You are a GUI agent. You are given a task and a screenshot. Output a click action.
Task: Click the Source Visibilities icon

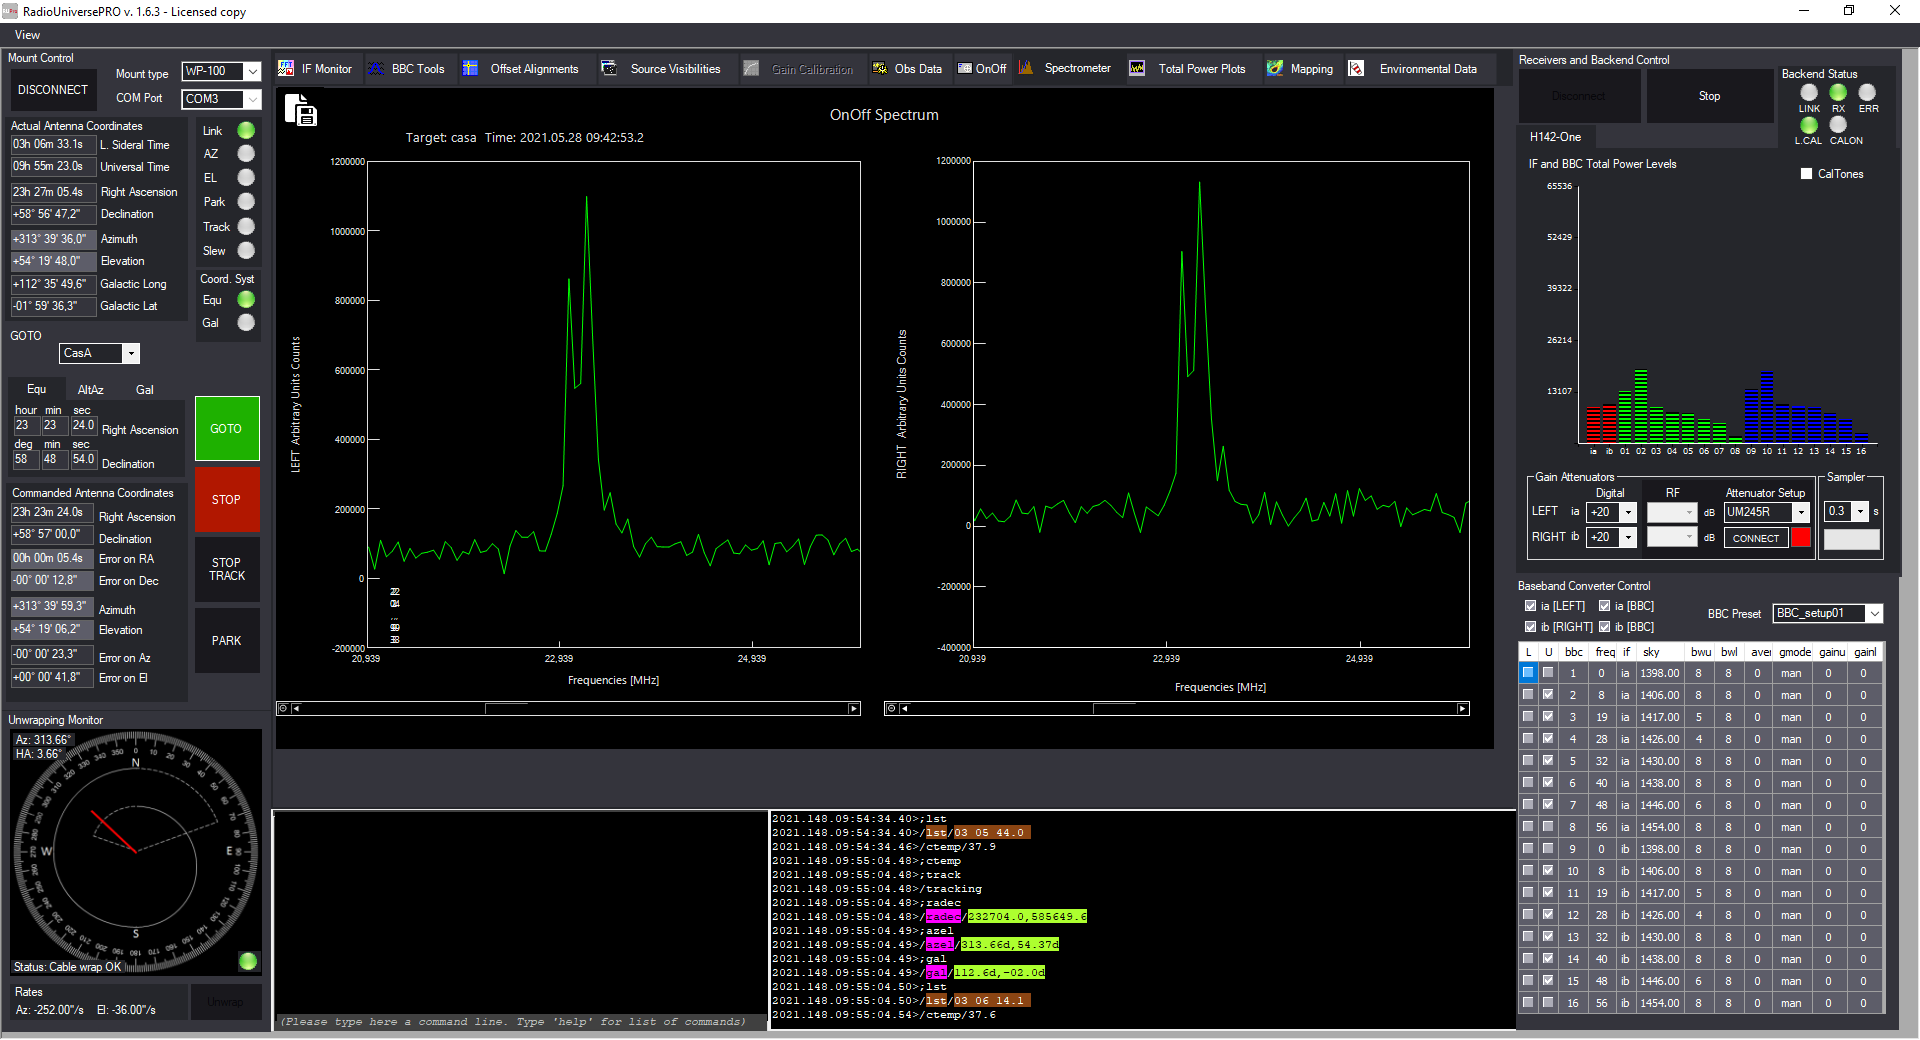[x=608, y=68]
